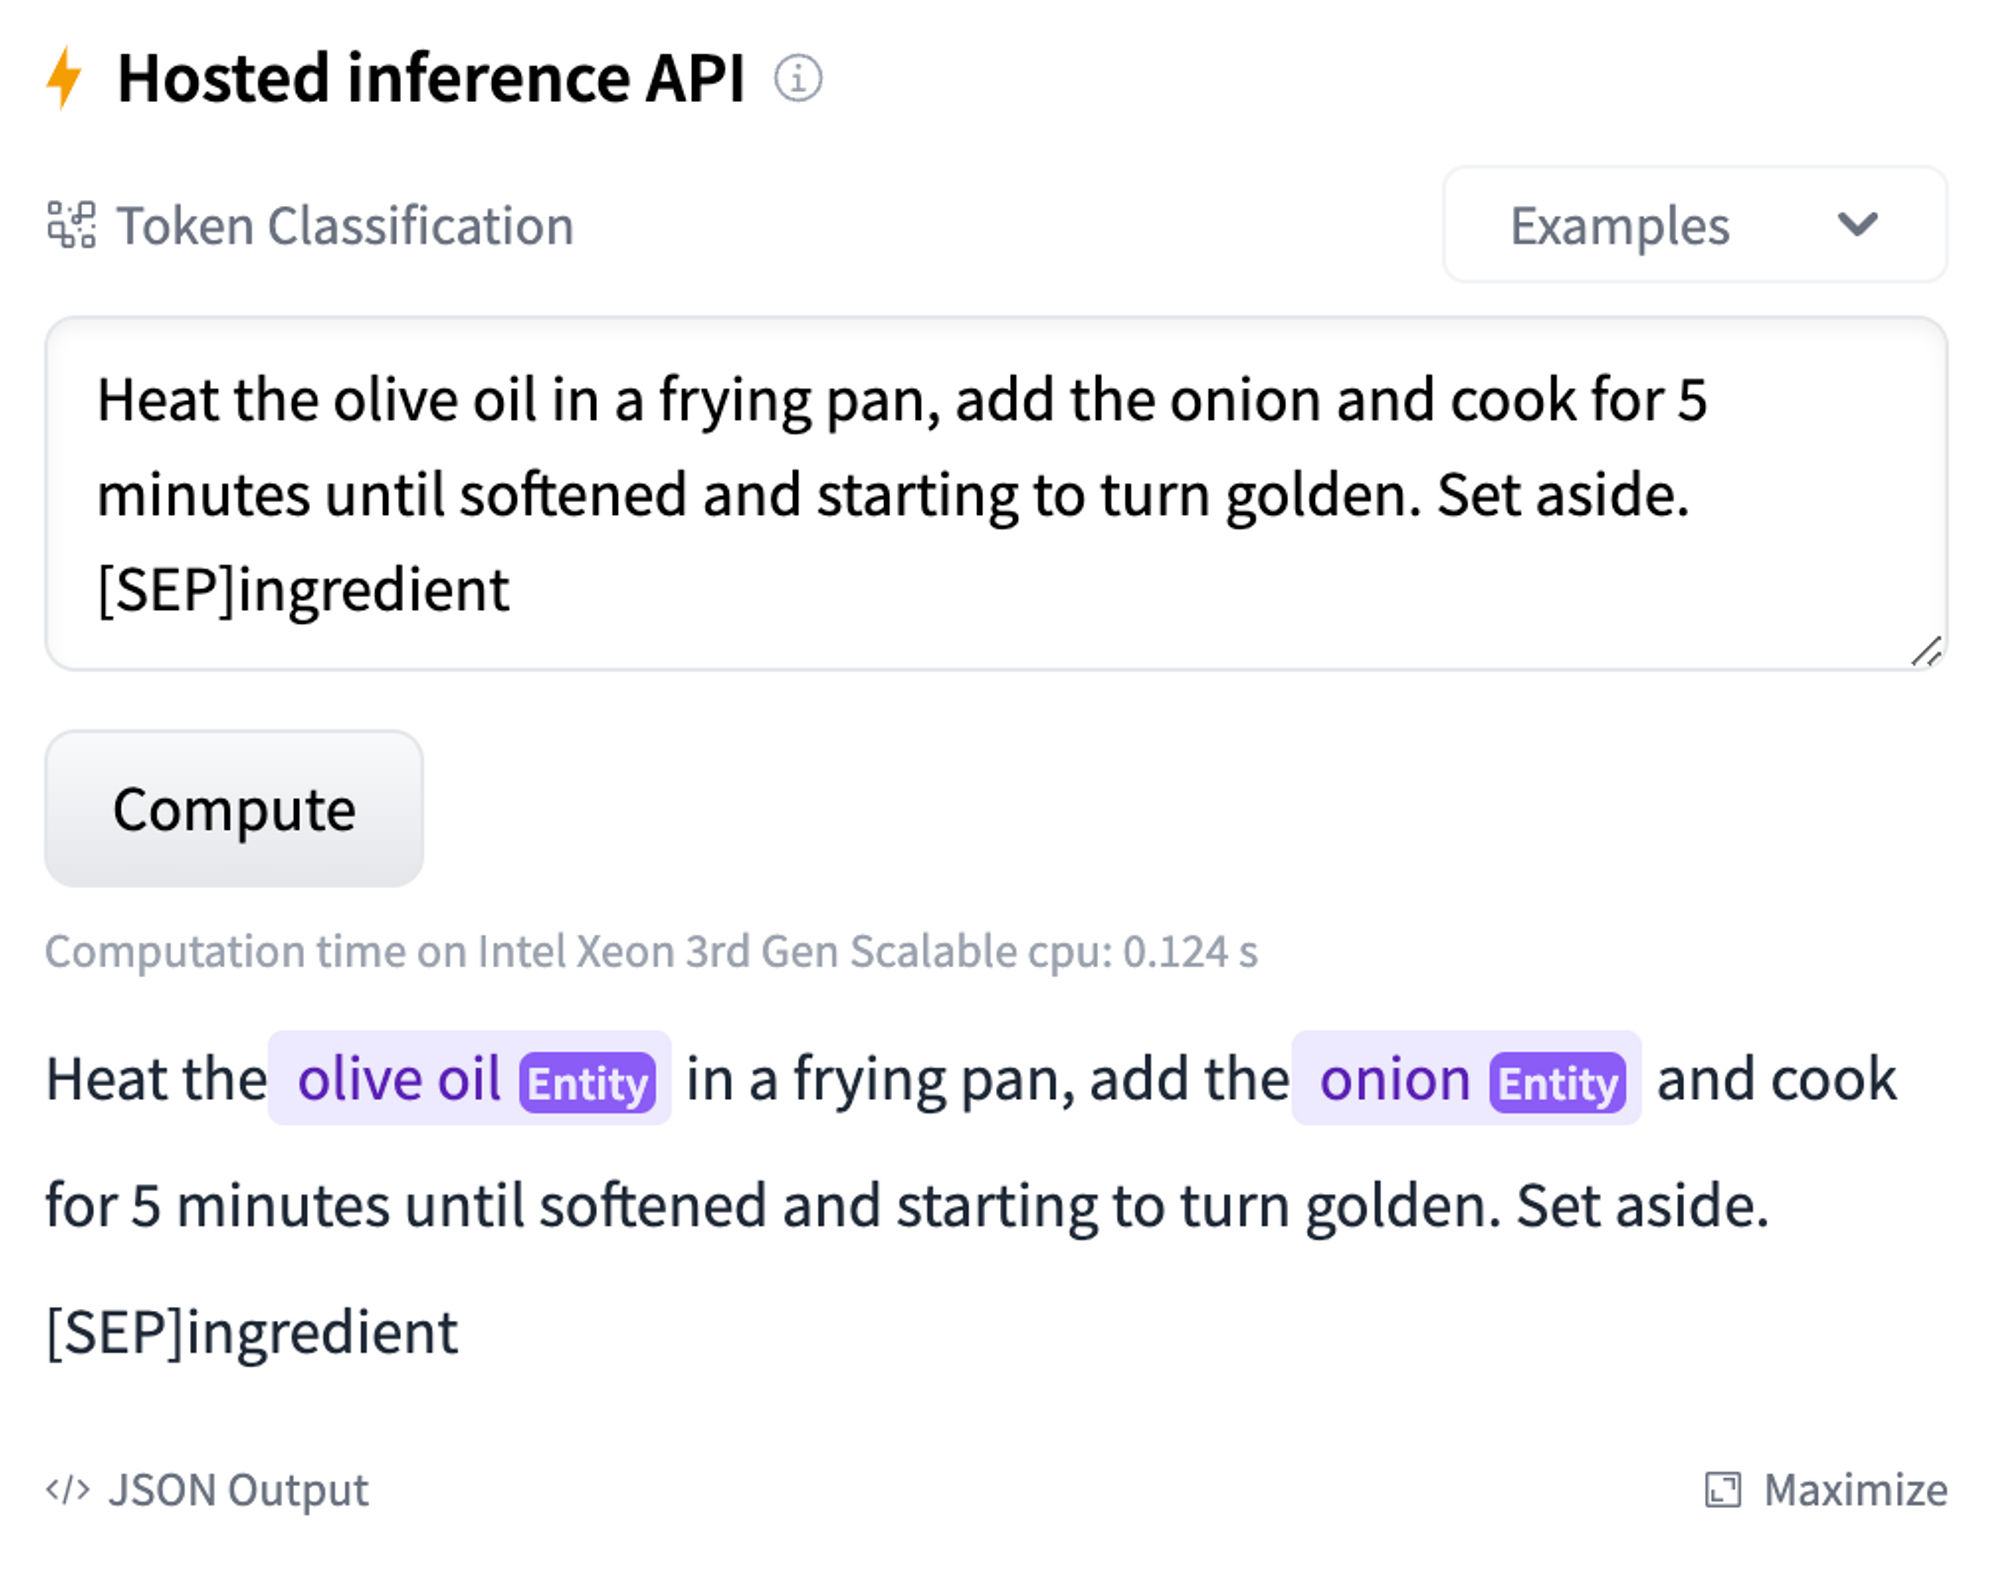Click the info icon beside Hosted inference API

[798, 78]
